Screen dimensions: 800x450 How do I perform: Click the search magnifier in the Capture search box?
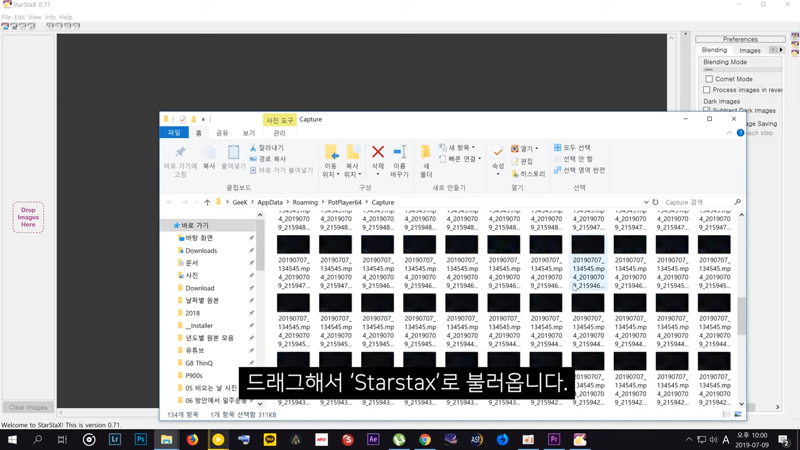click(x=737, y=202)
